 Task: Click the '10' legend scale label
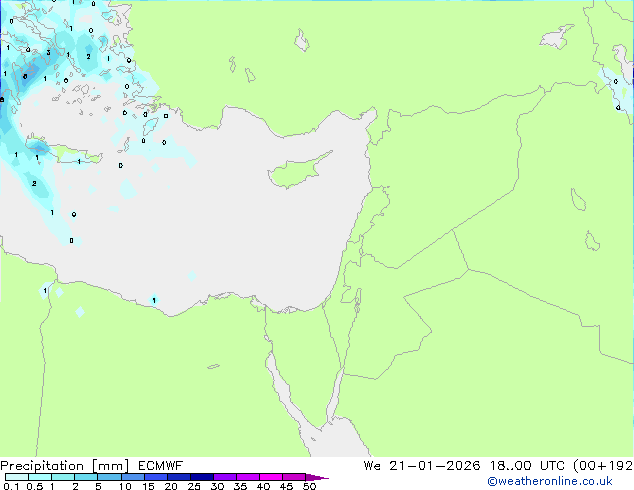(x=125, y=486)
